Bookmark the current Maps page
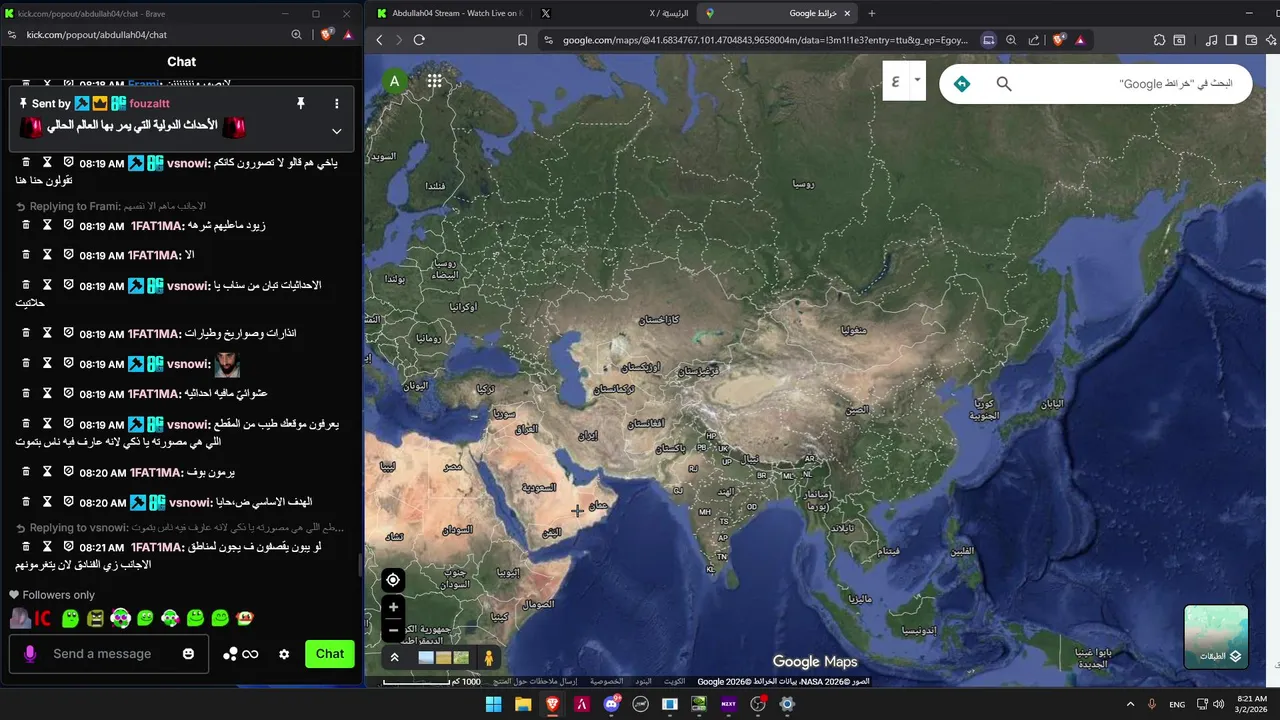The width and height of the screenshot is (1280, 720). click(522, 40)
